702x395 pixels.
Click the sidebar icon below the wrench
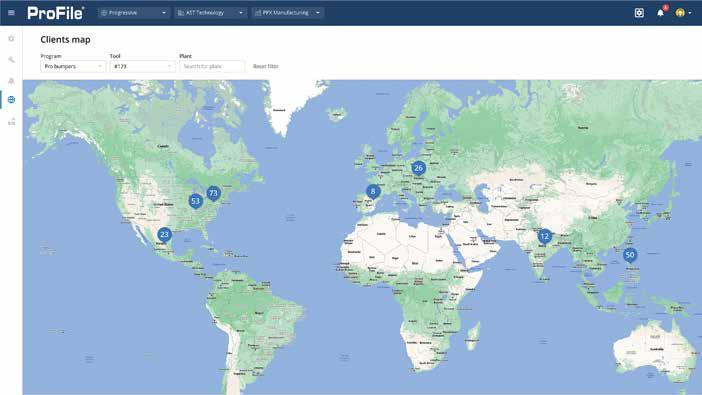point(11,81)
